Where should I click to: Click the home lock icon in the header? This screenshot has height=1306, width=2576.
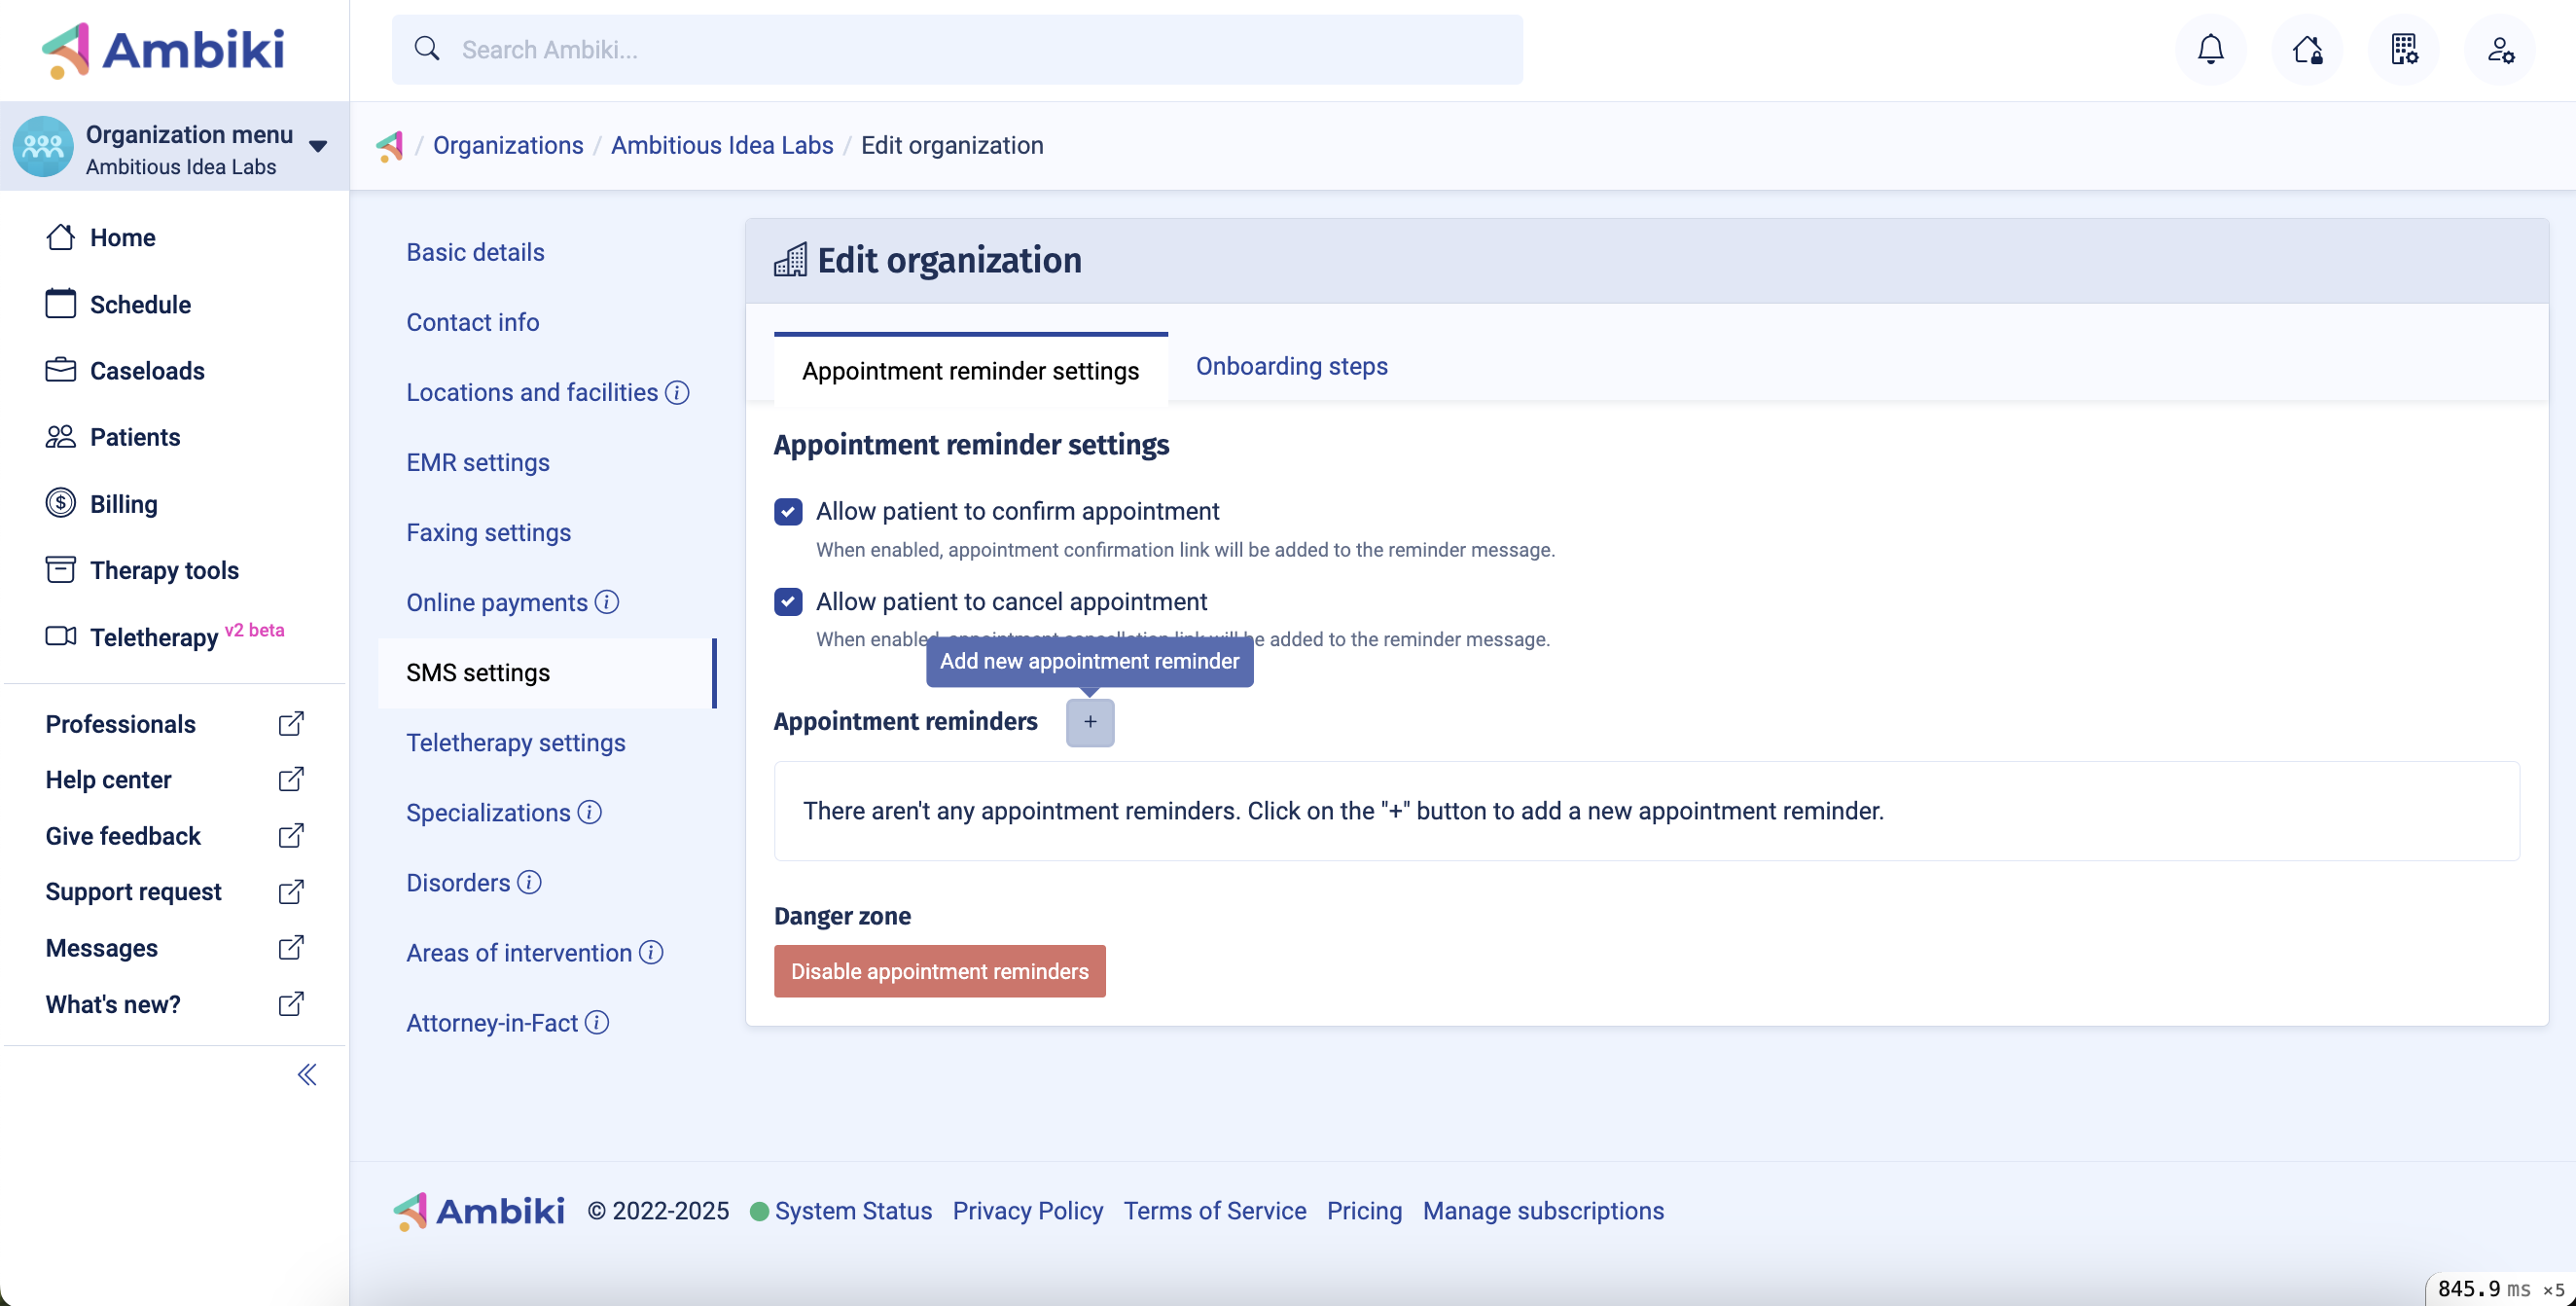point(2308,49)
